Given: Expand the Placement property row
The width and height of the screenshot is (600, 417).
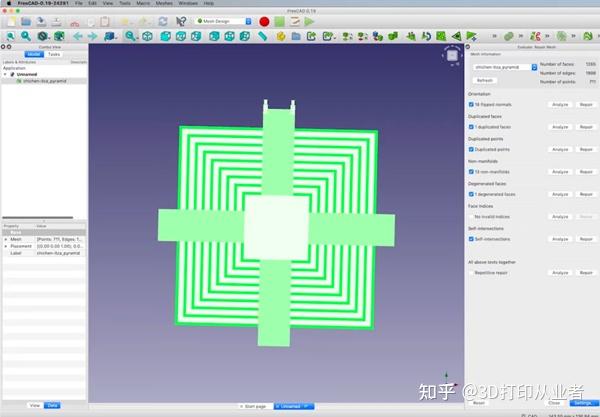Looking at the screenshot, I should [5, 246].
